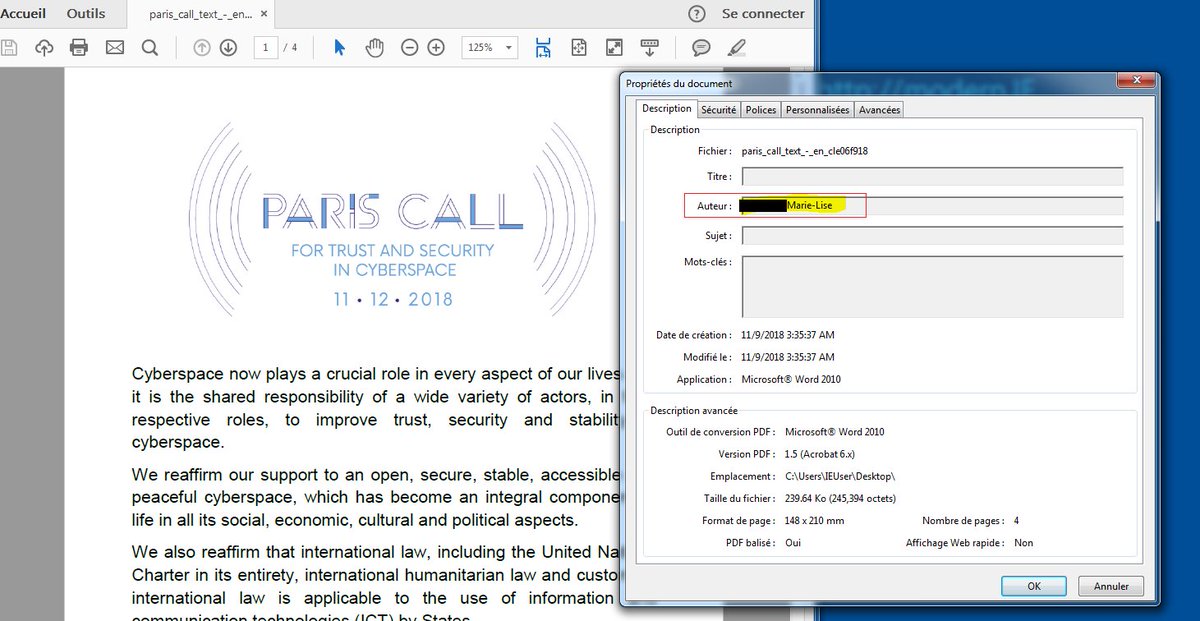Image resolution: width=1200 pixels, height=621 pixels.
Task: Print the document via printer icon
Action: 79,47
